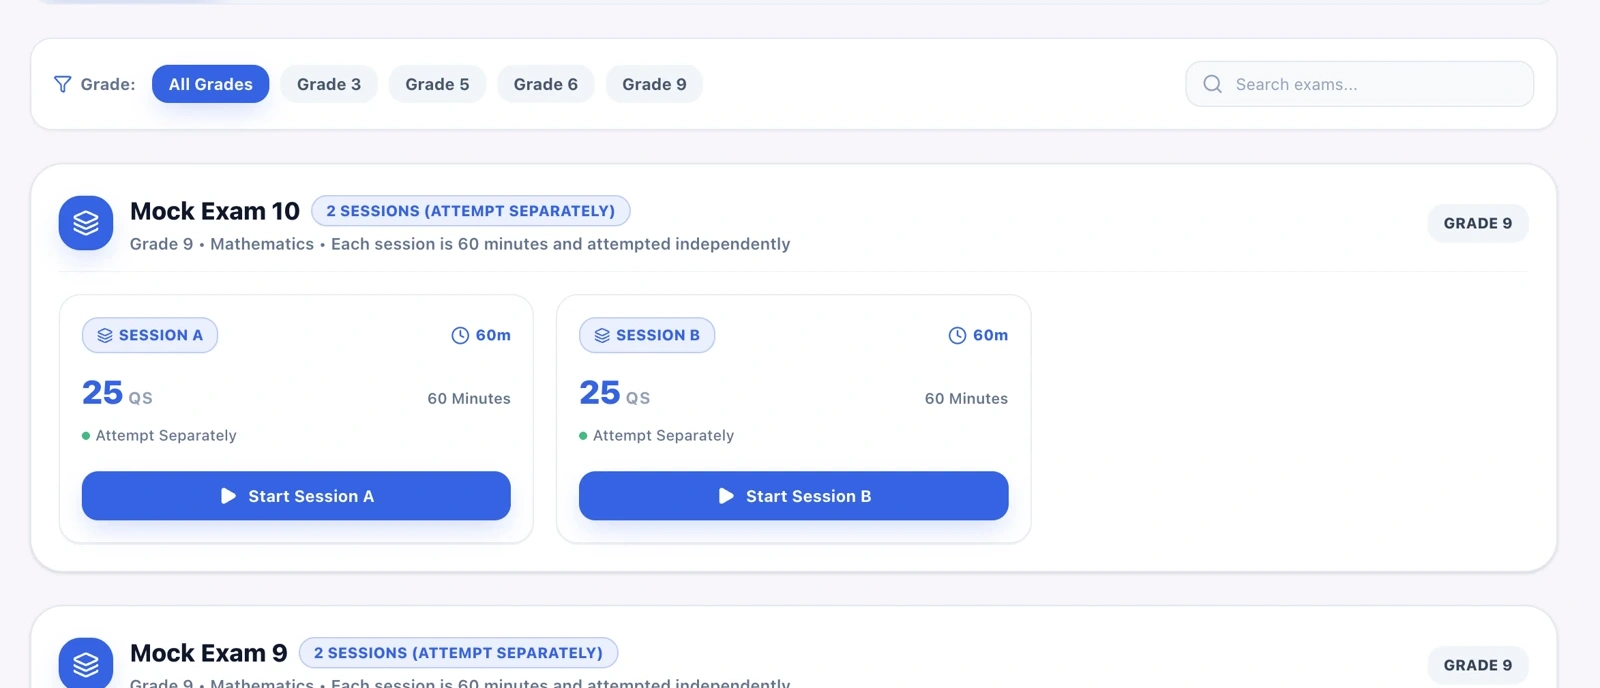Start Session A of Mock Exam 10

pos(296,496)
